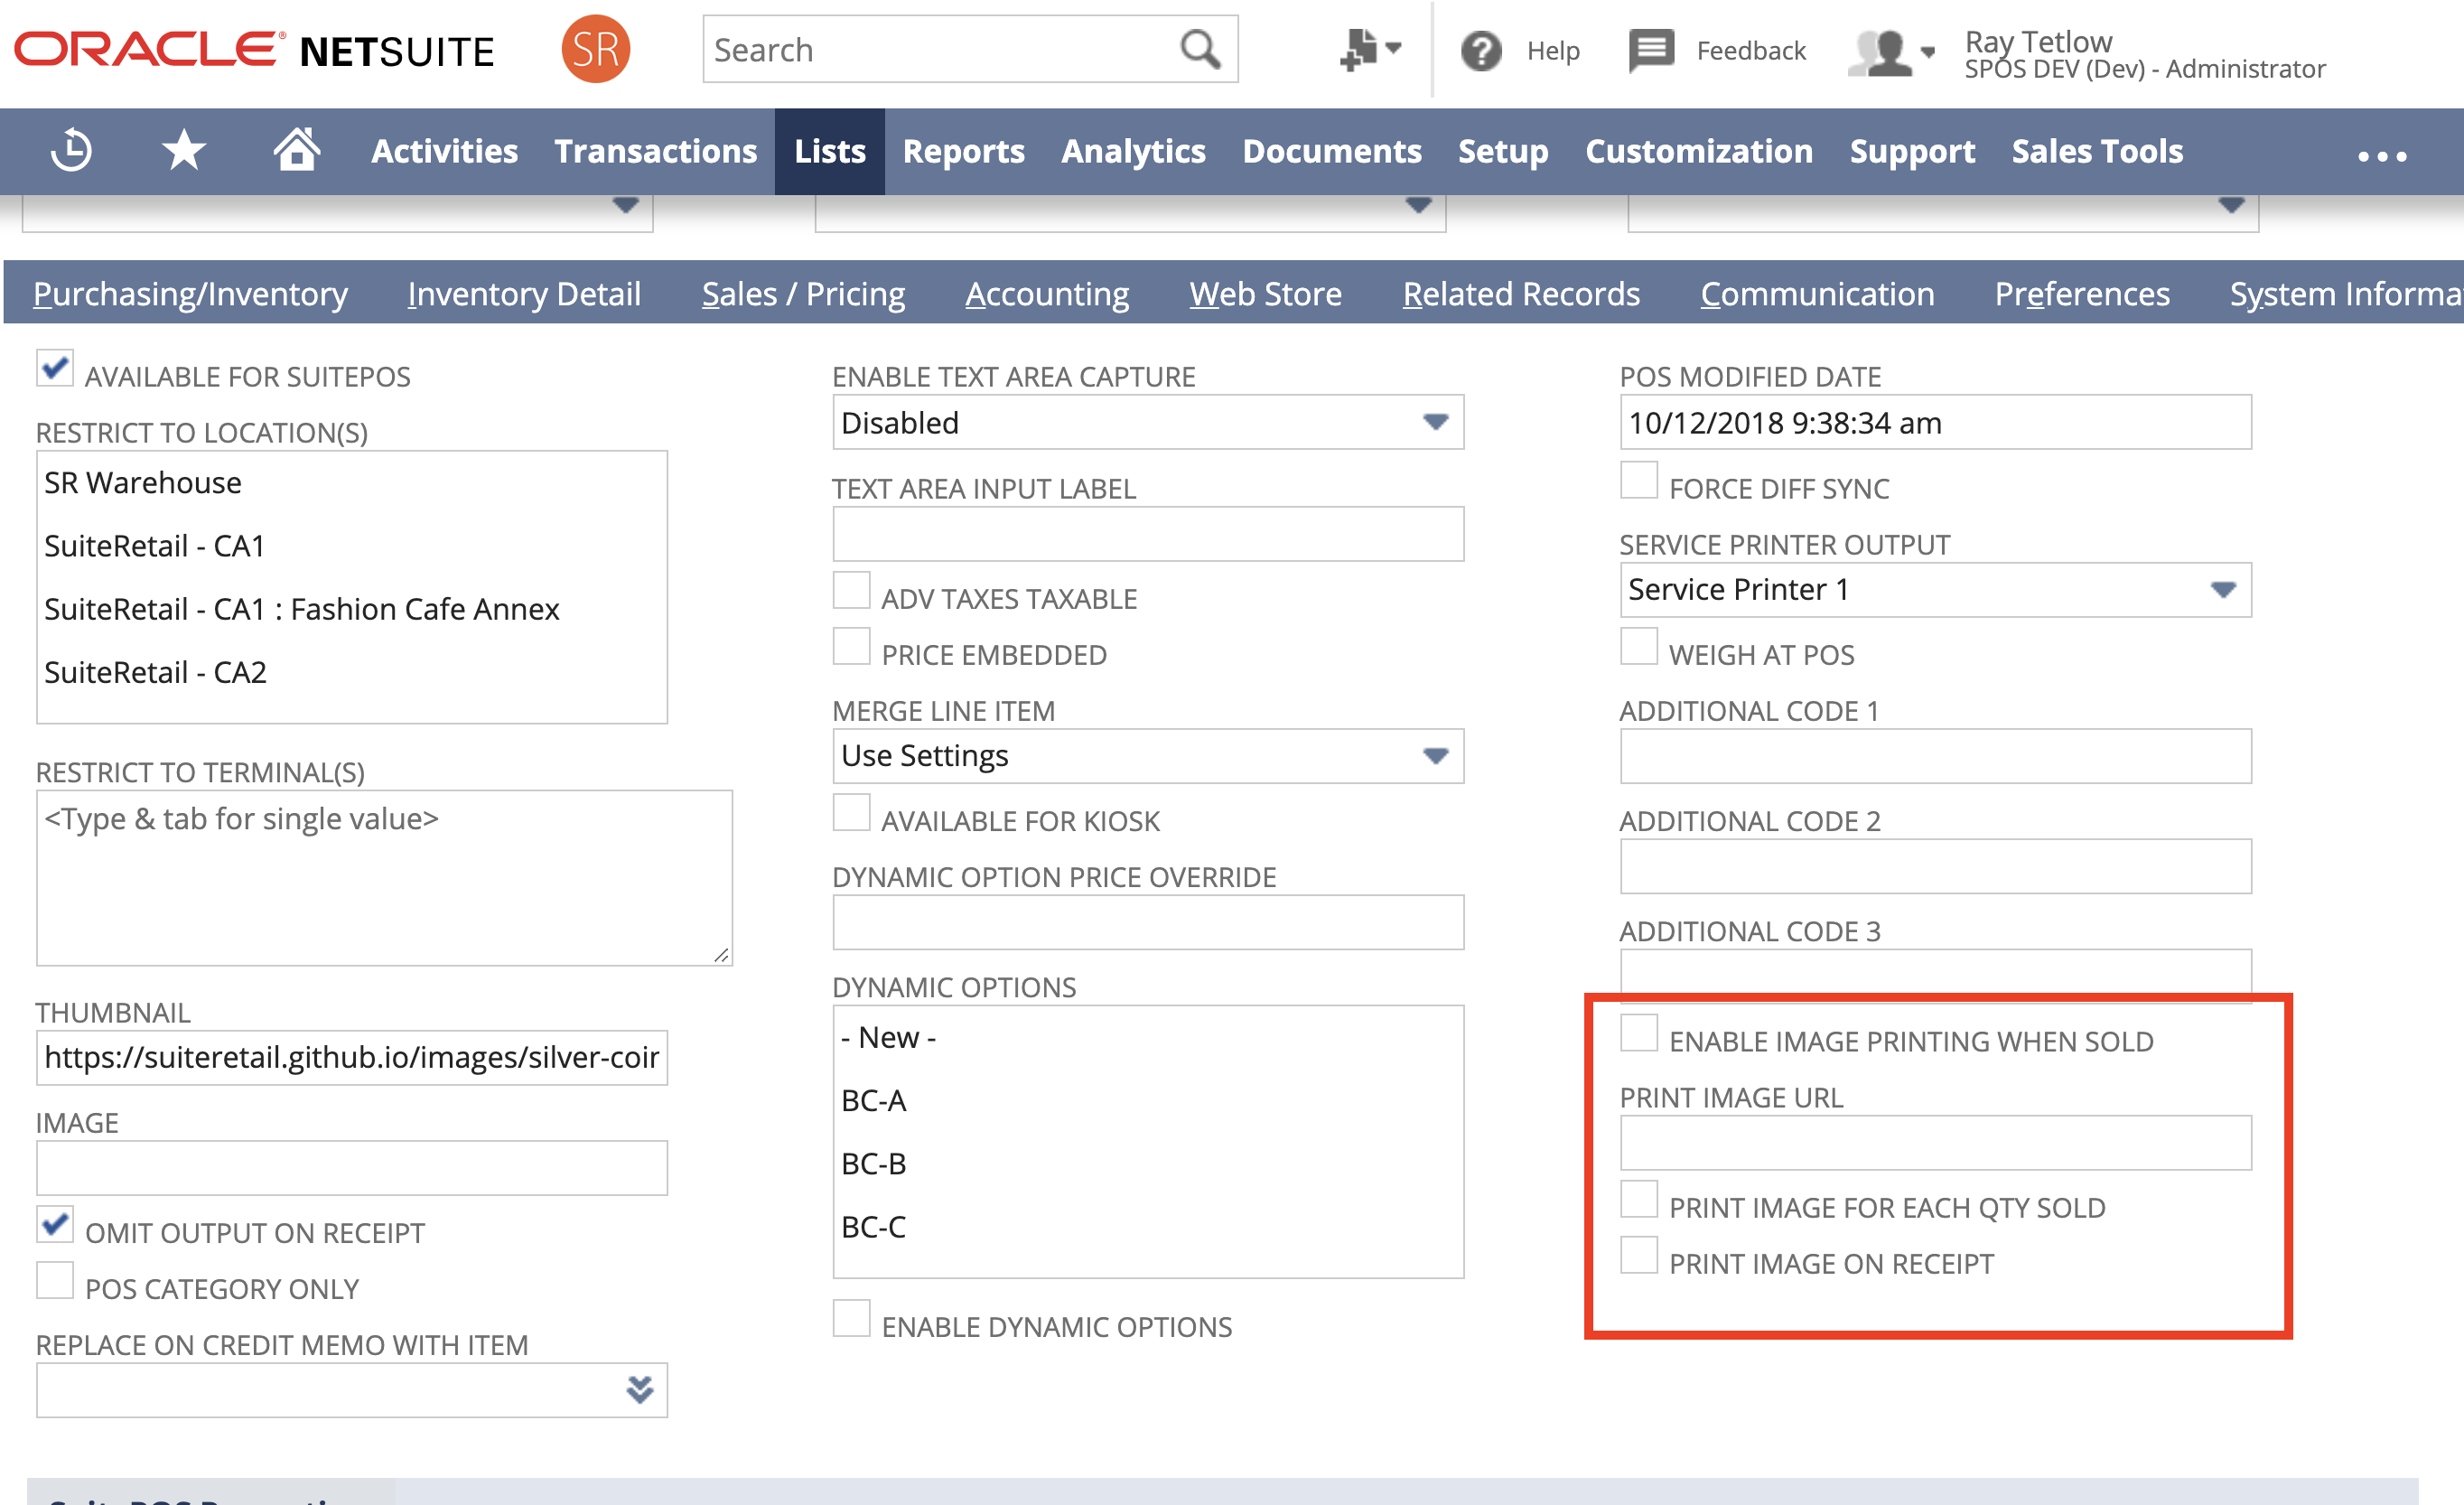Open the Recent Records history icon
Image resolution: width=2464 pixels, height=1505 pixels.
(71, 151)
